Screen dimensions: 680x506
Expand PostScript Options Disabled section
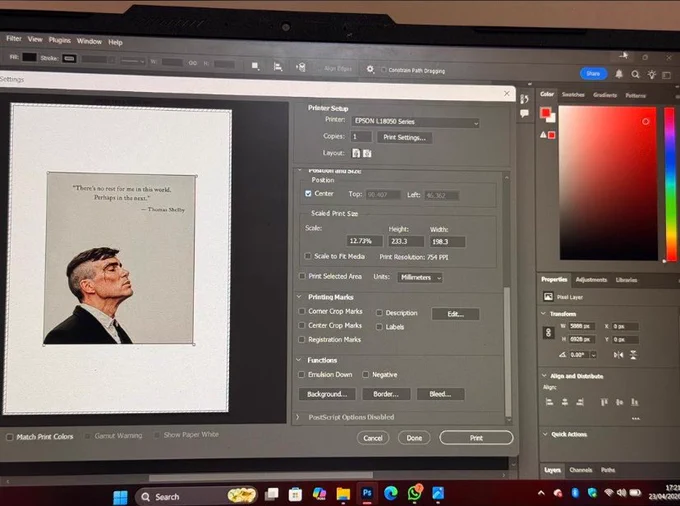pos(298,417)
